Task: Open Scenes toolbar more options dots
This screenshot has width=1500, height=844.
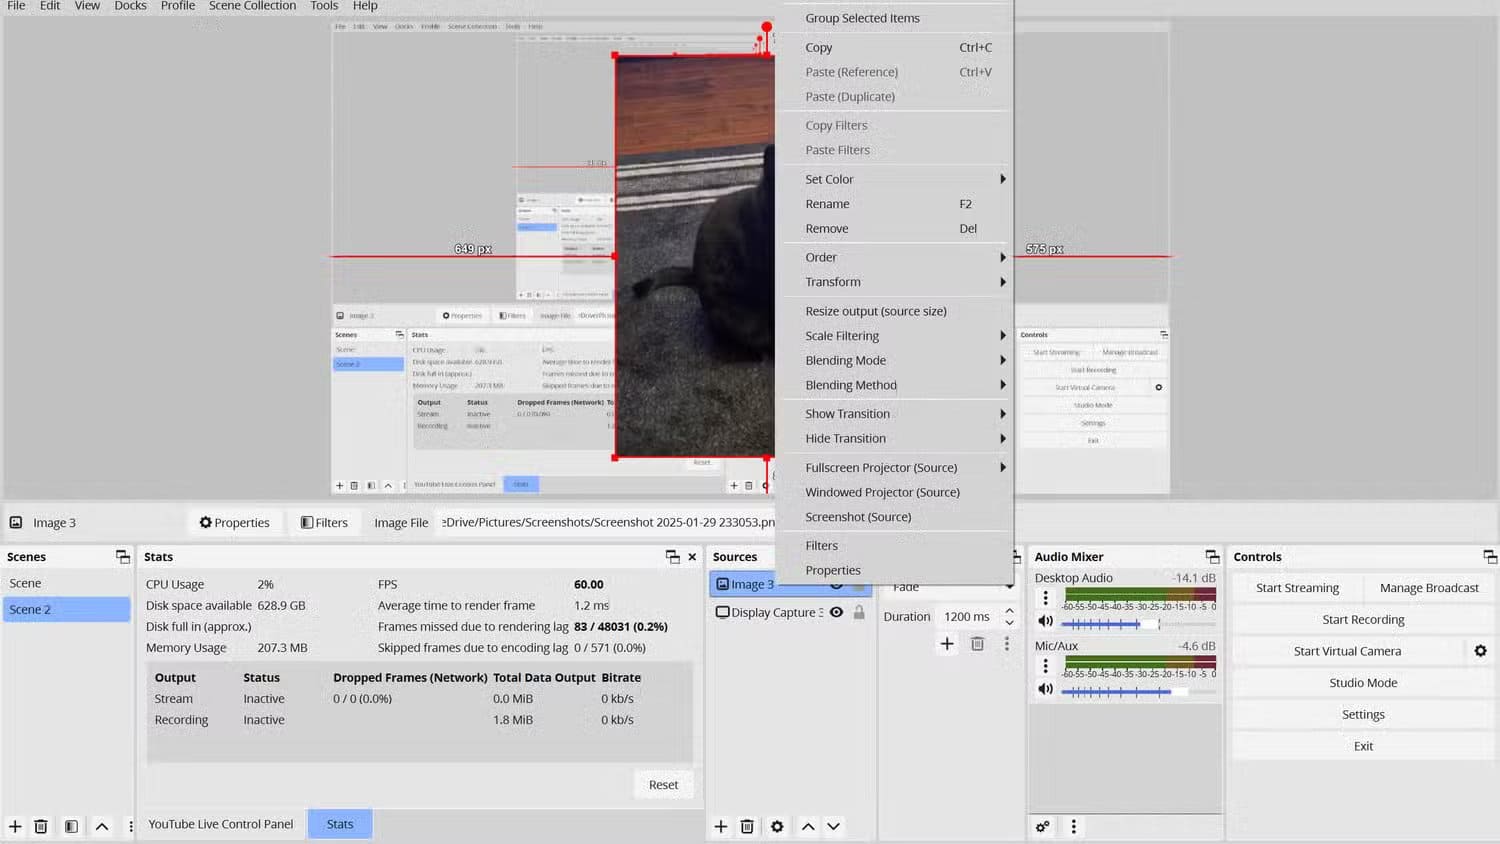Action: [x=131, y=826]
